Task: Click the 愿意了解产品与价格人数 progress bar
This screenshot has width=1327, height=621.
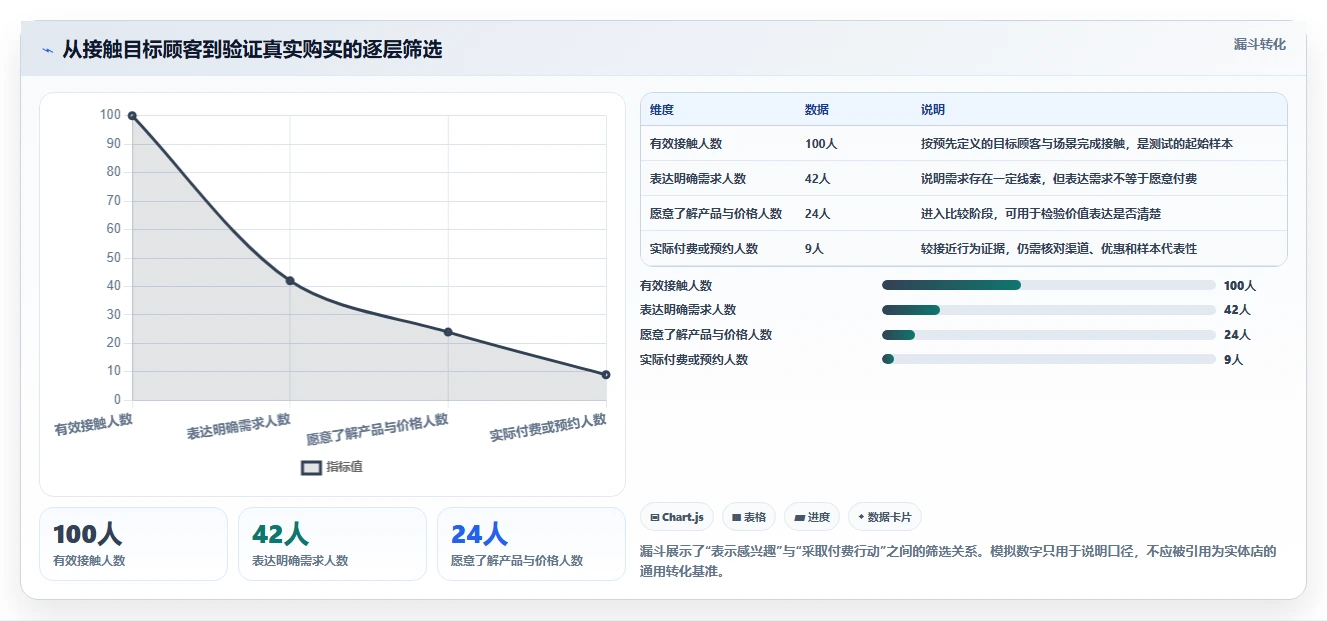Action: [x=1049, y=335]
